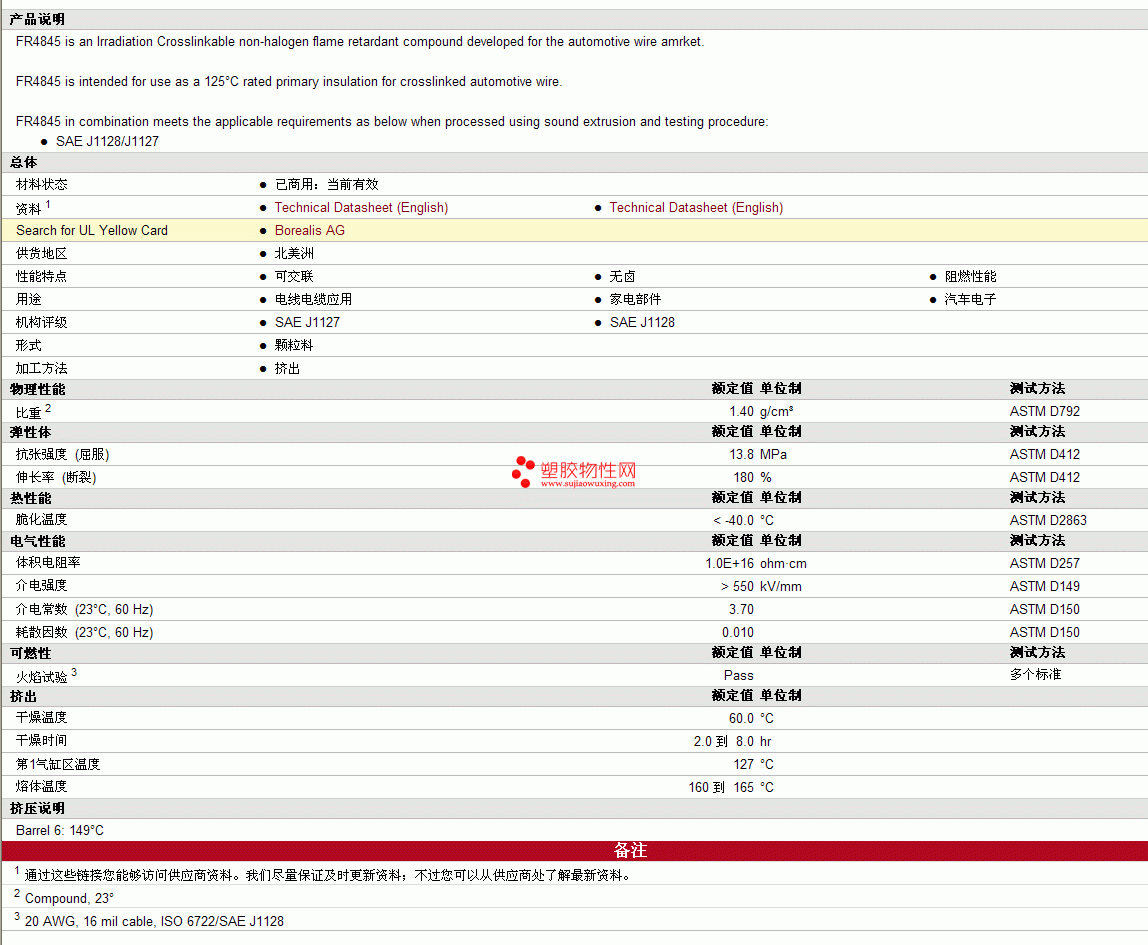Click the 火焰试验 row label

click(x=42, y=677)
